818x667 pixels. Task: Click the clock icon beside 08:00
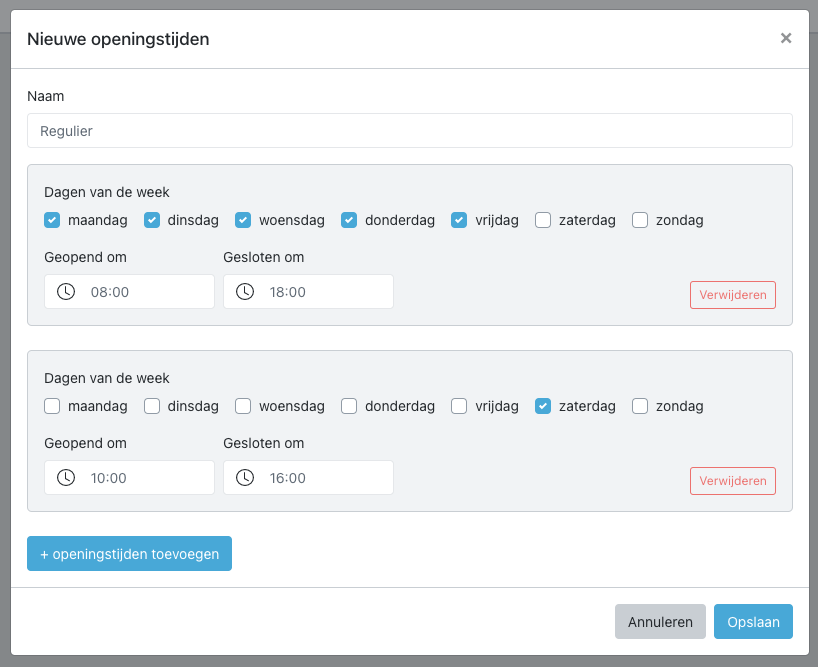(66, 292)
